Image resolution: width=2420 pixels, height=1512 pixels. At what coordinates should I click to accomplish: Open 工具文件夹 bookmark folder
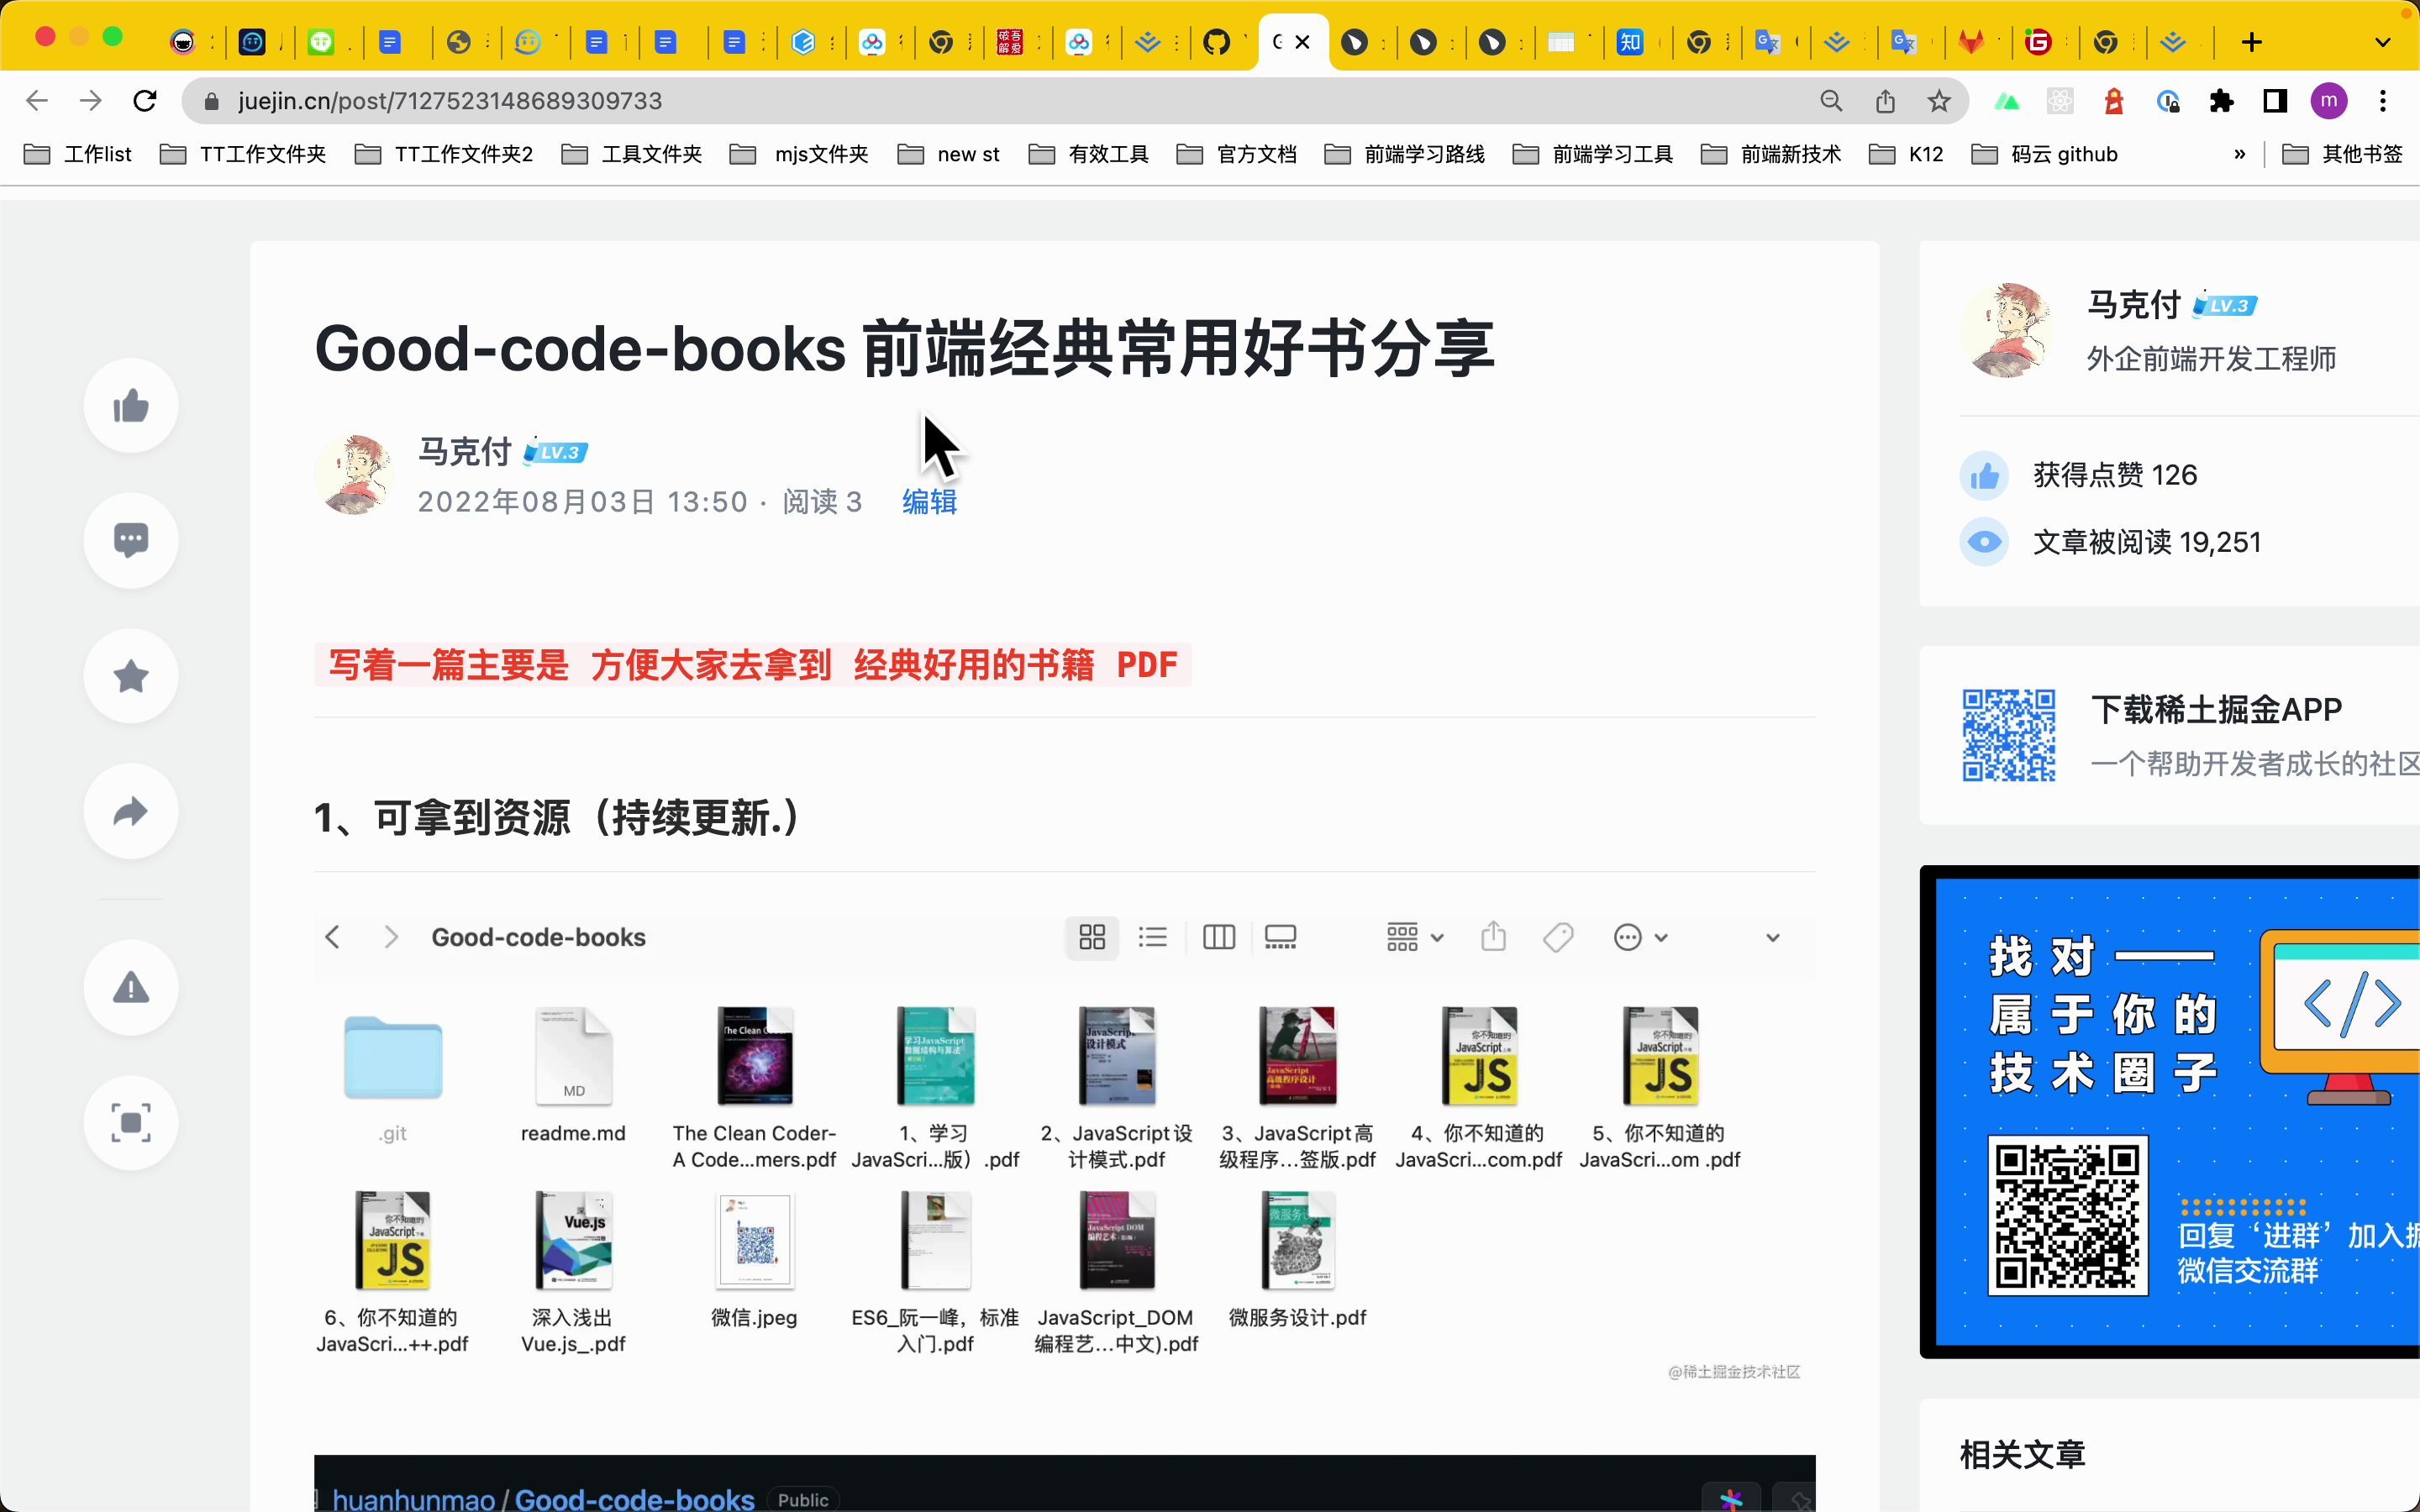[x=633, y=154]
